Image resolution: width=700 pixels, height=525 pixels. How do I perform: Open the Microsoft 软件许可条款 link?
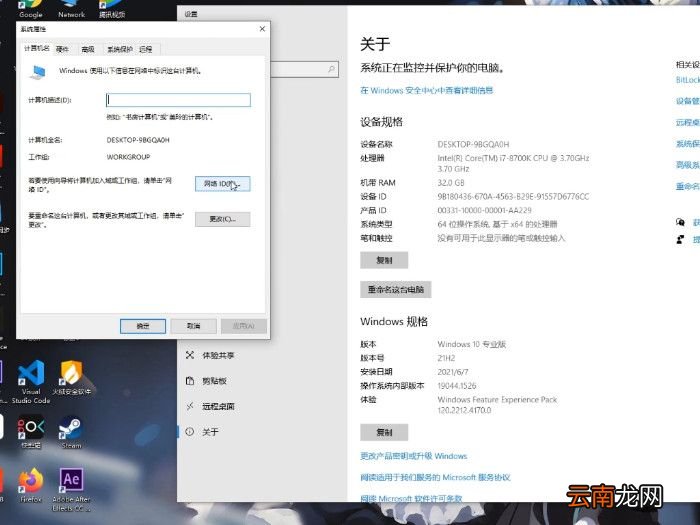(411, 498)
